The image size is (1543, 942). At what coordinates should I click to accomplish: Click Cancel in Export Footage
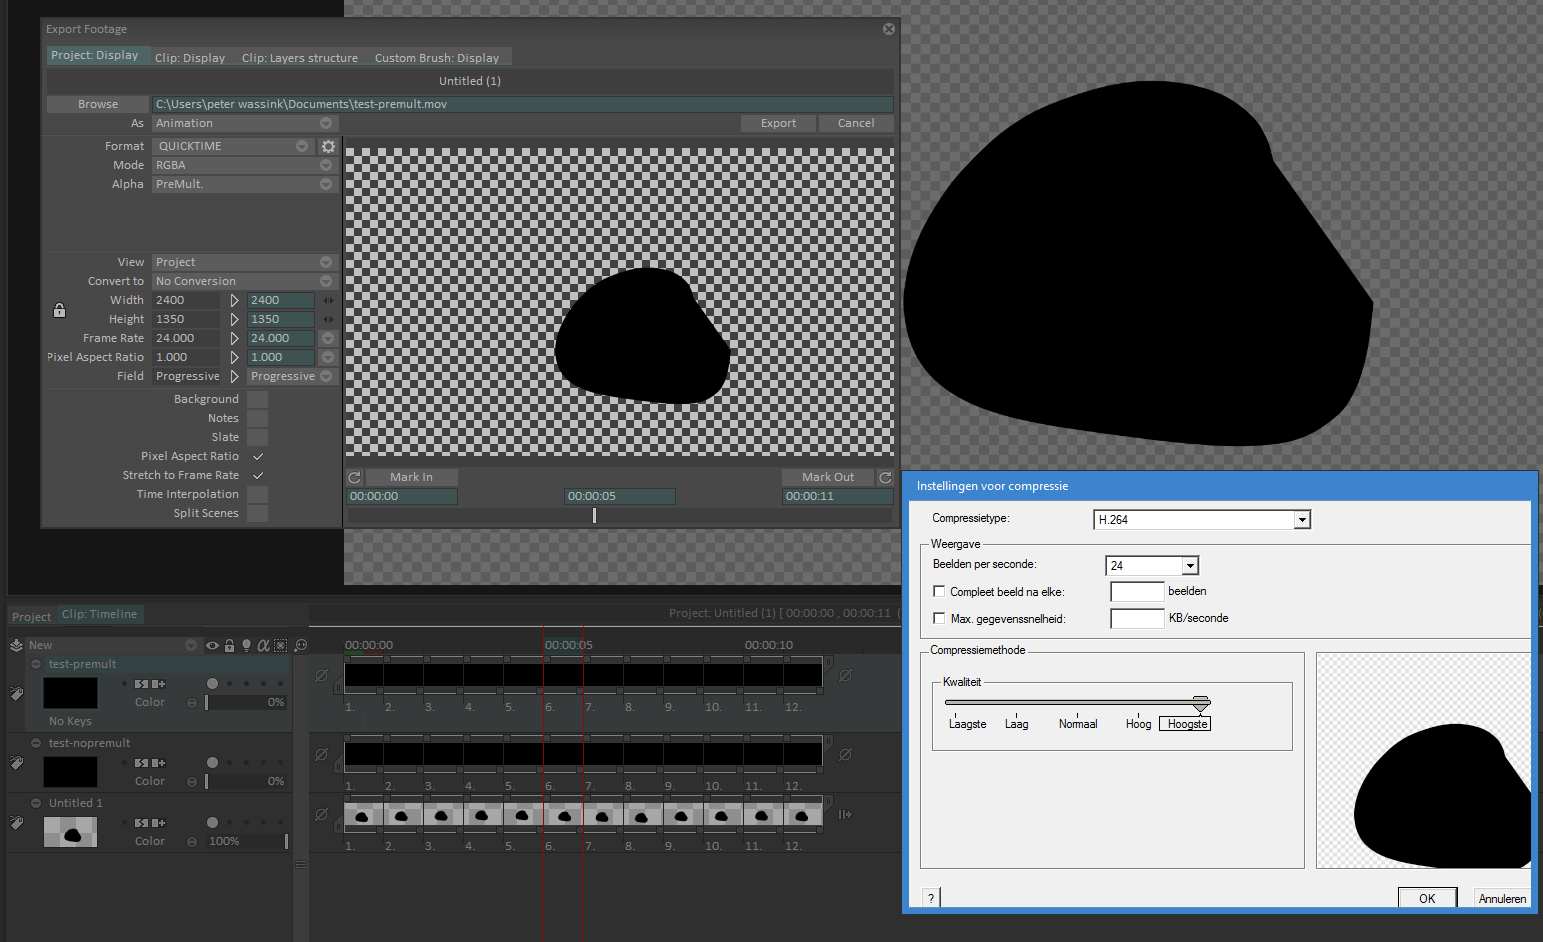click(856, 123)
